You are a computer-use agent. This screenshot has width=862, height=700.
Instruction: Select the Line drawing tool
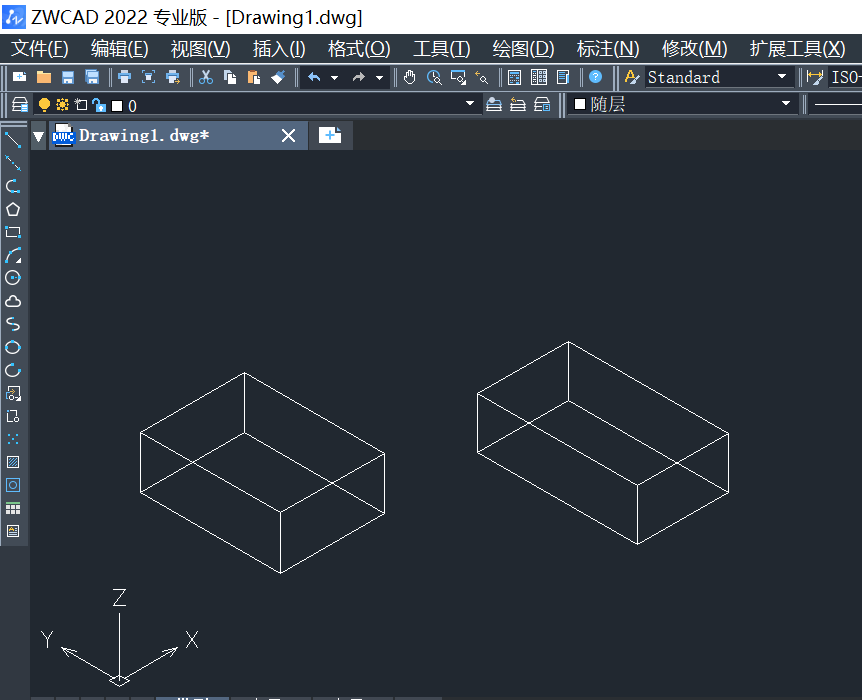click(13, 140)
